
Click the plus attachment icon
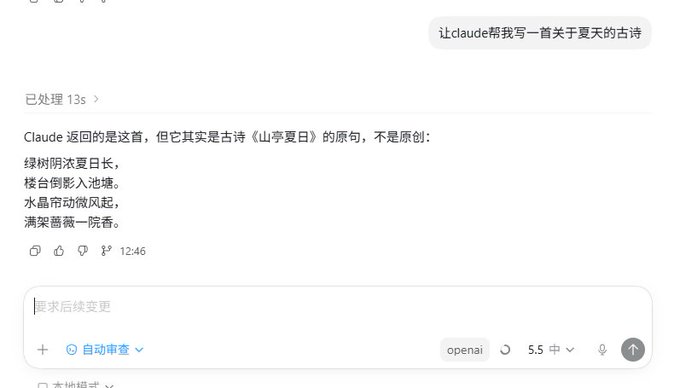click(42, 349)
